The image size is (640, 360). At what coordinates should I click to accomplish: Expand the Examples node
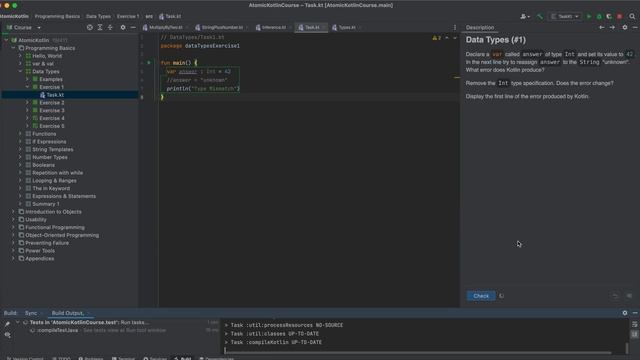[x=27, y=79]
